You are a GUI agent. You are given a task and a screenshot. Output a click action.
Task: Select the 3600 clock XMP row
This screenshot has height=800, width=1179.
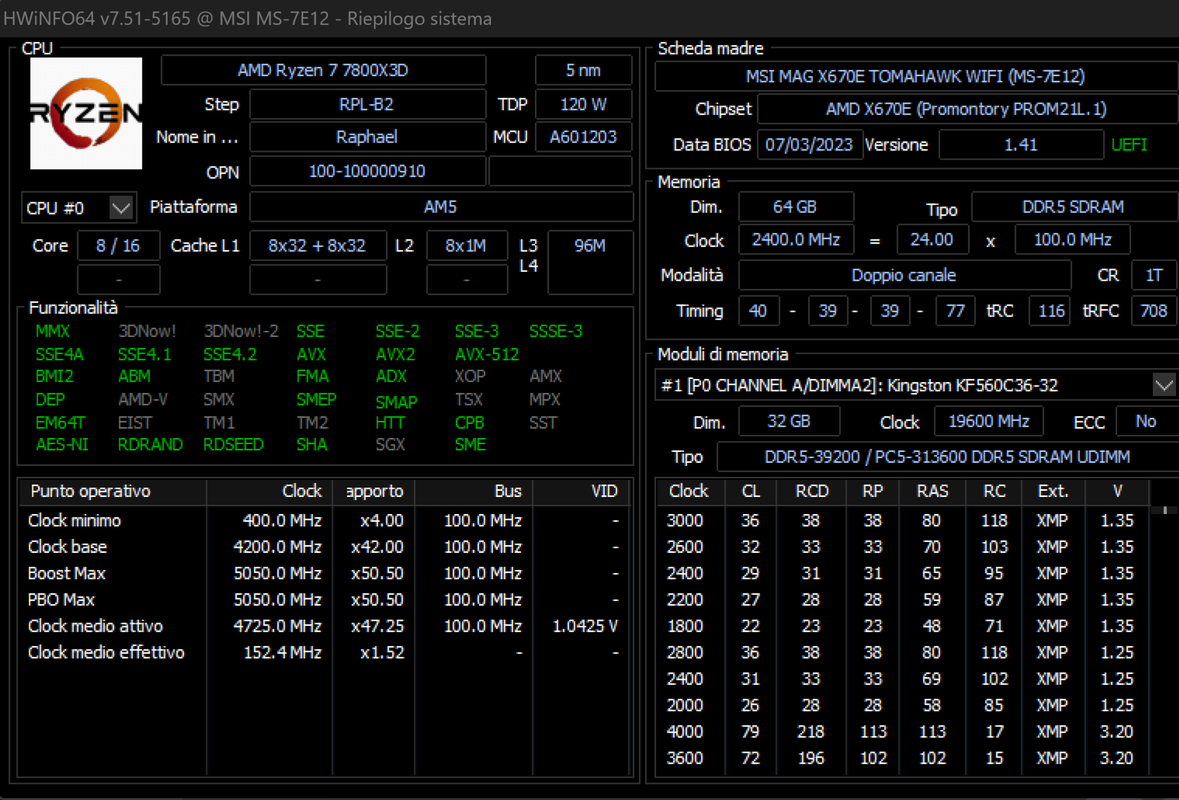(902, 758)
